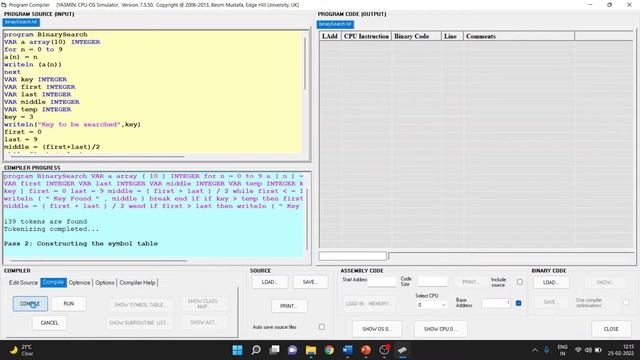Uncheck the Base Address checkbox
The width and height of the screenshot is (640, 360).
click(x=518, y=303)
